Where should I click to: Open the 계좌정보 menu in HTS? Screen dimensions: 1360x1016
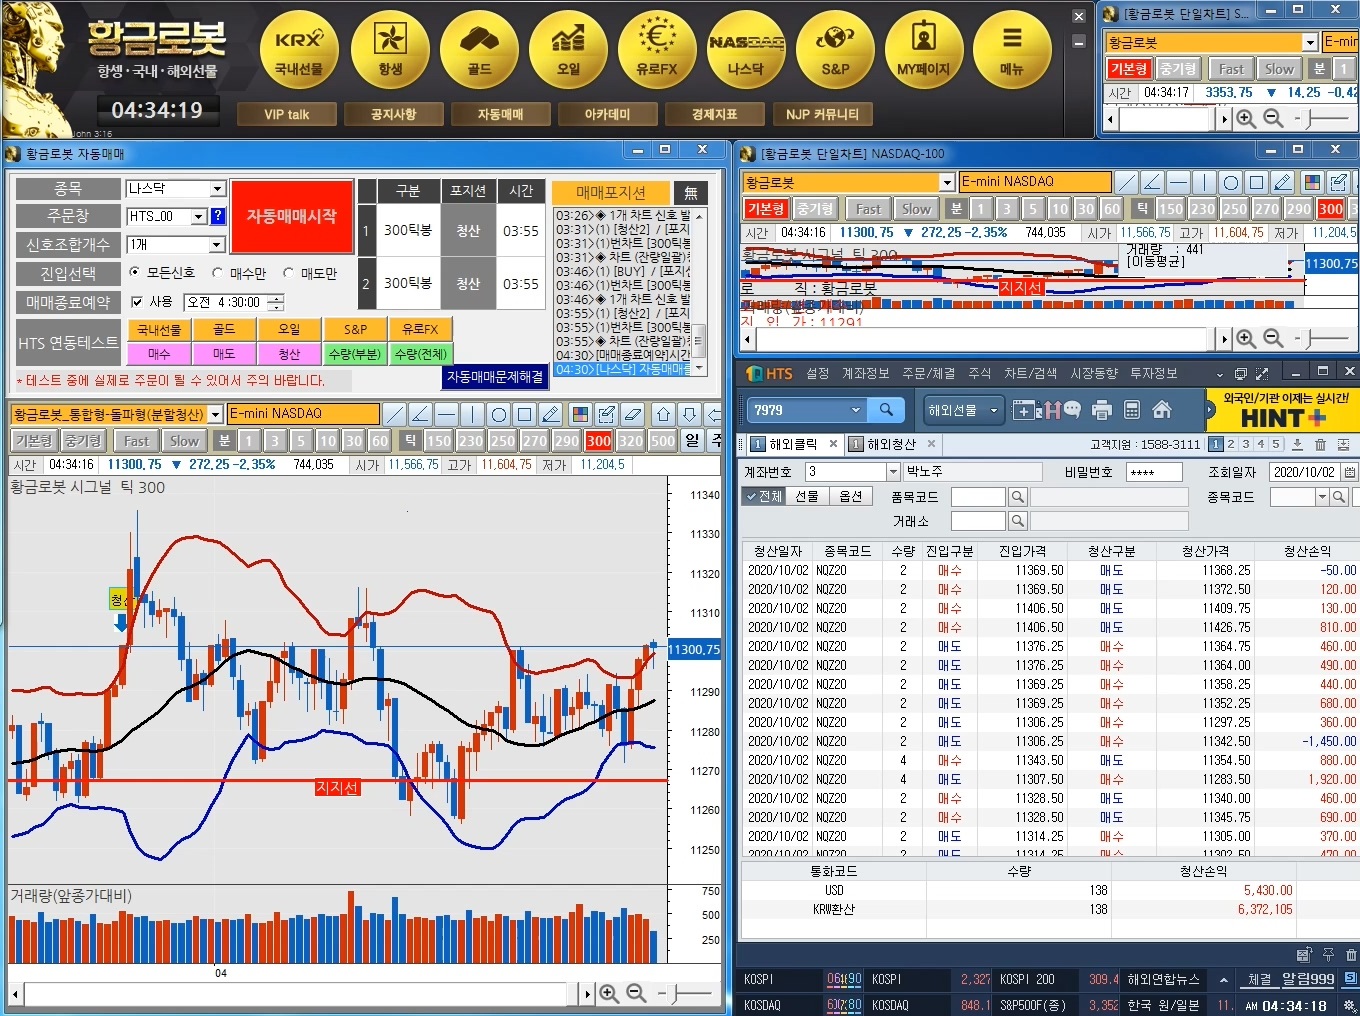click(866, 373)
